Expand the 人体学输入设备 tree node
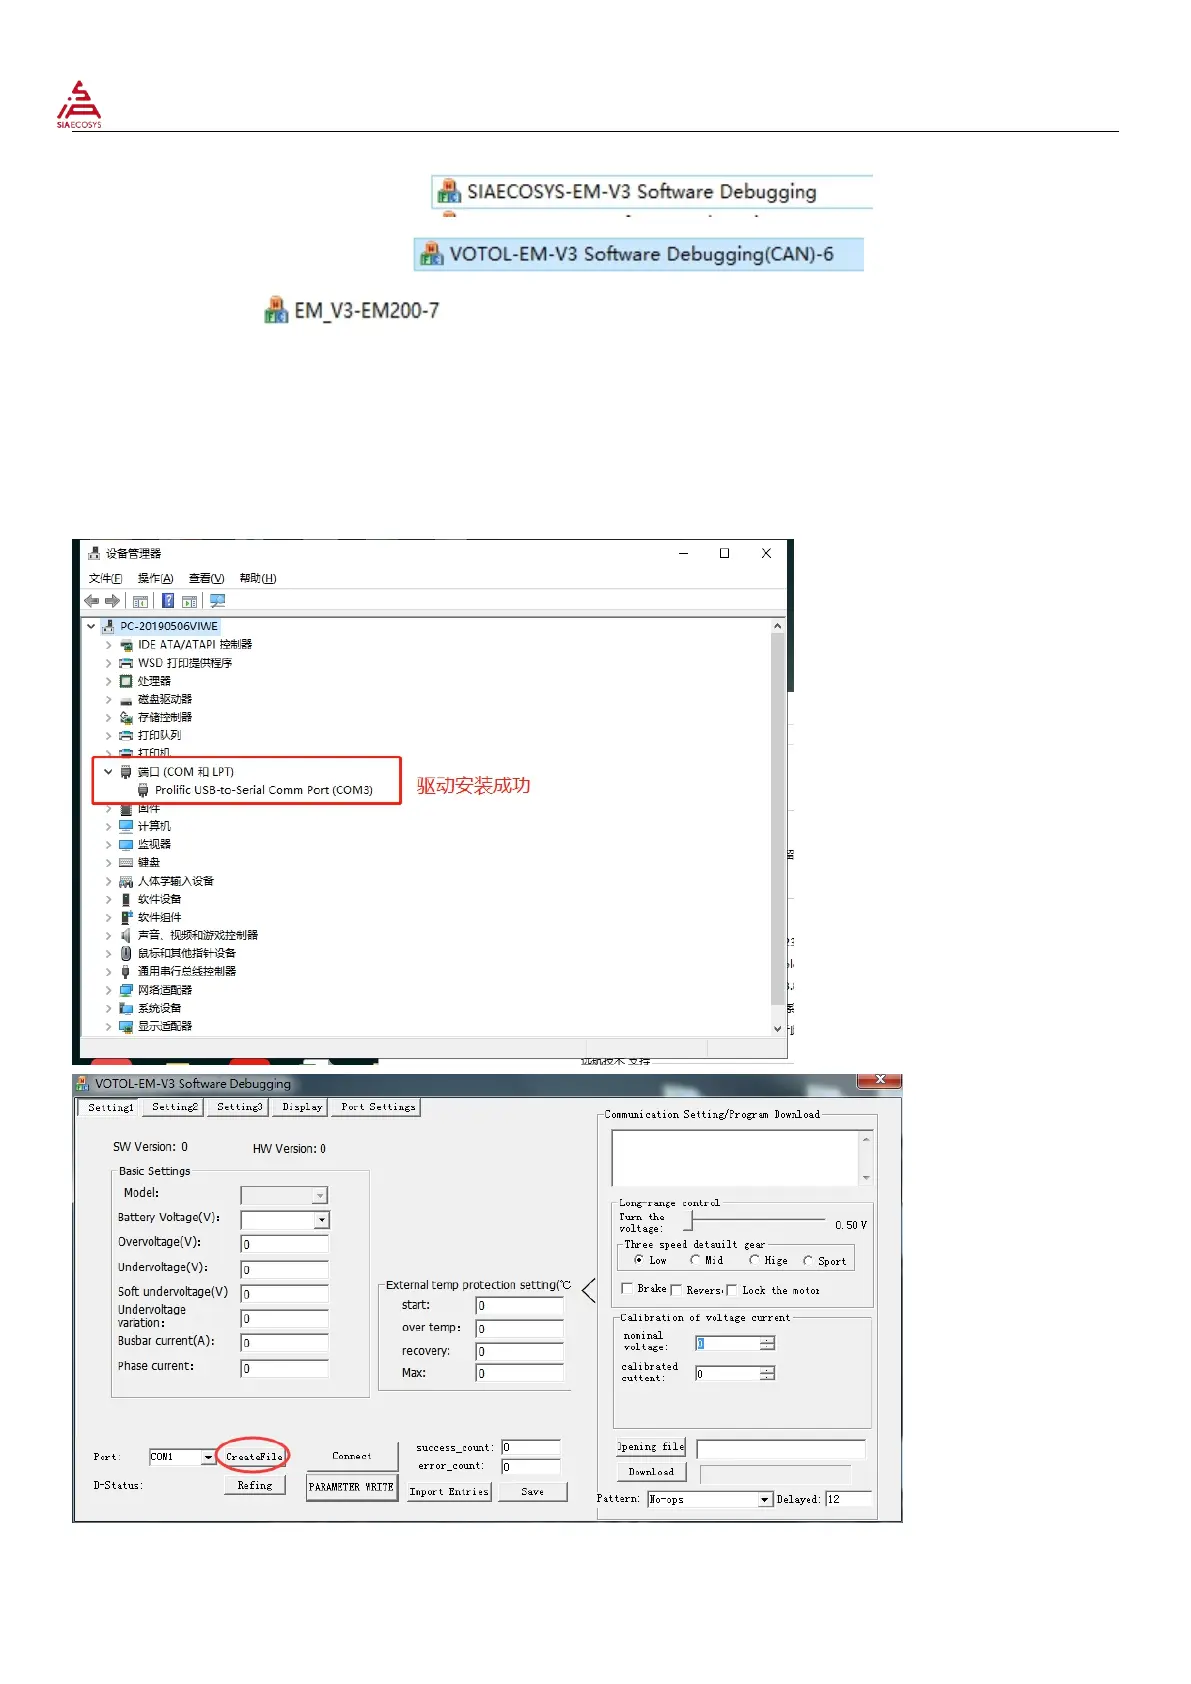 (x=108, y=881)
